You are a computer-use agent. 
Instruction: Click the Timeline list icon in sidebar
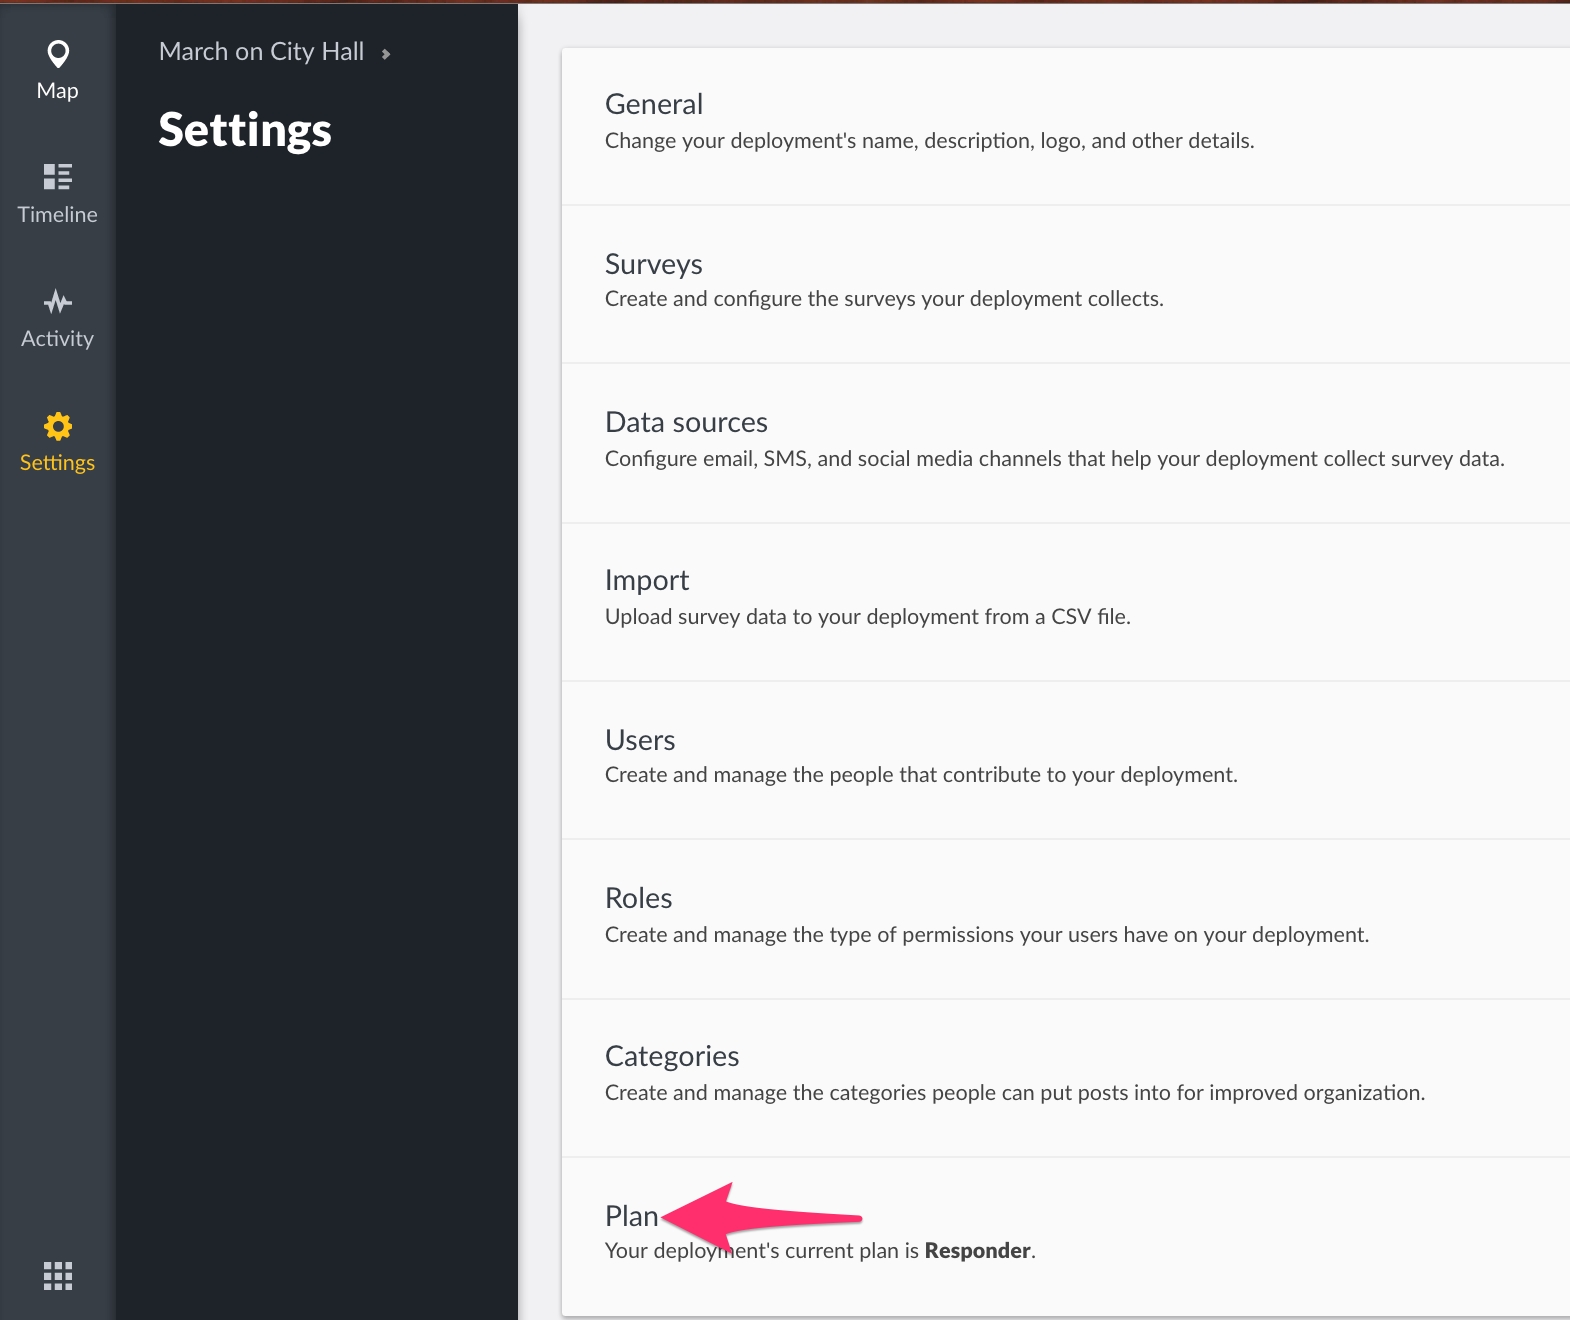pos(58,177)
